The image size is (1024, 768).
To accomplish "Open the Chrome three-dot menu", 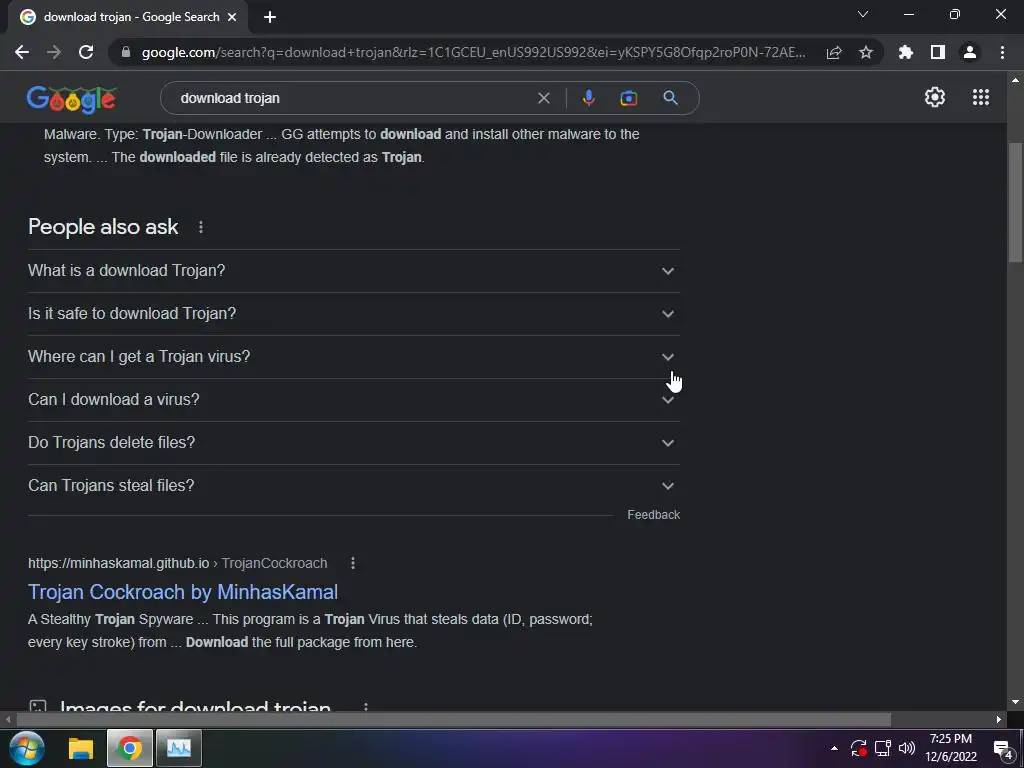I will (1002, 52).
